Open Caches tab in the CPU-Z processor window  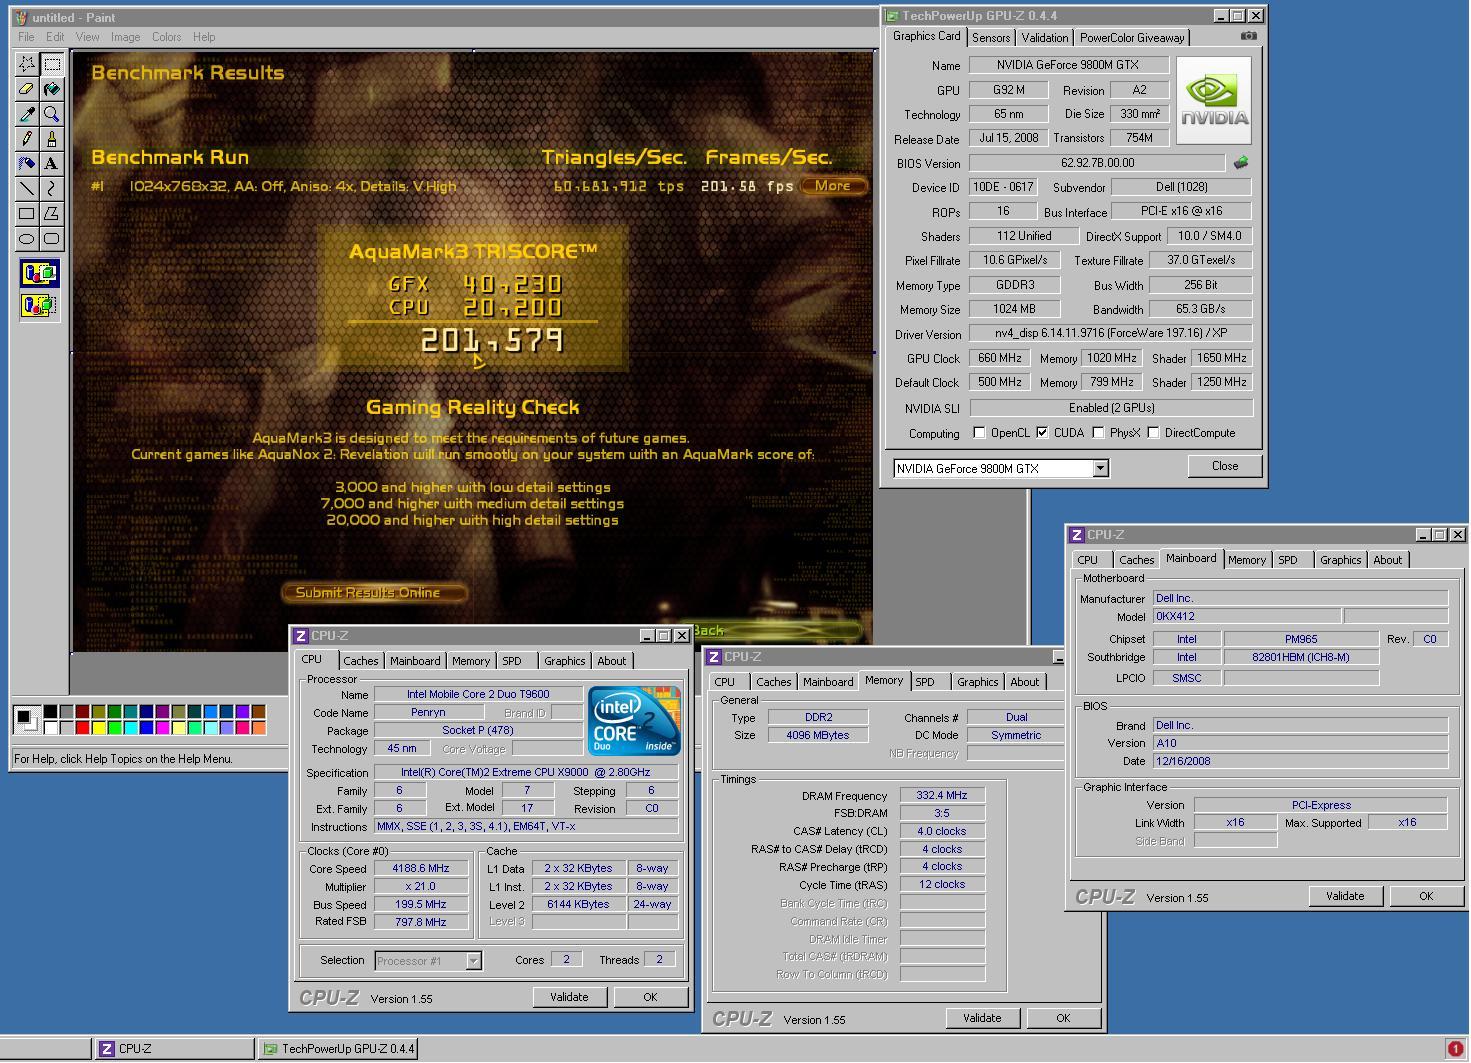coord(361,661)
